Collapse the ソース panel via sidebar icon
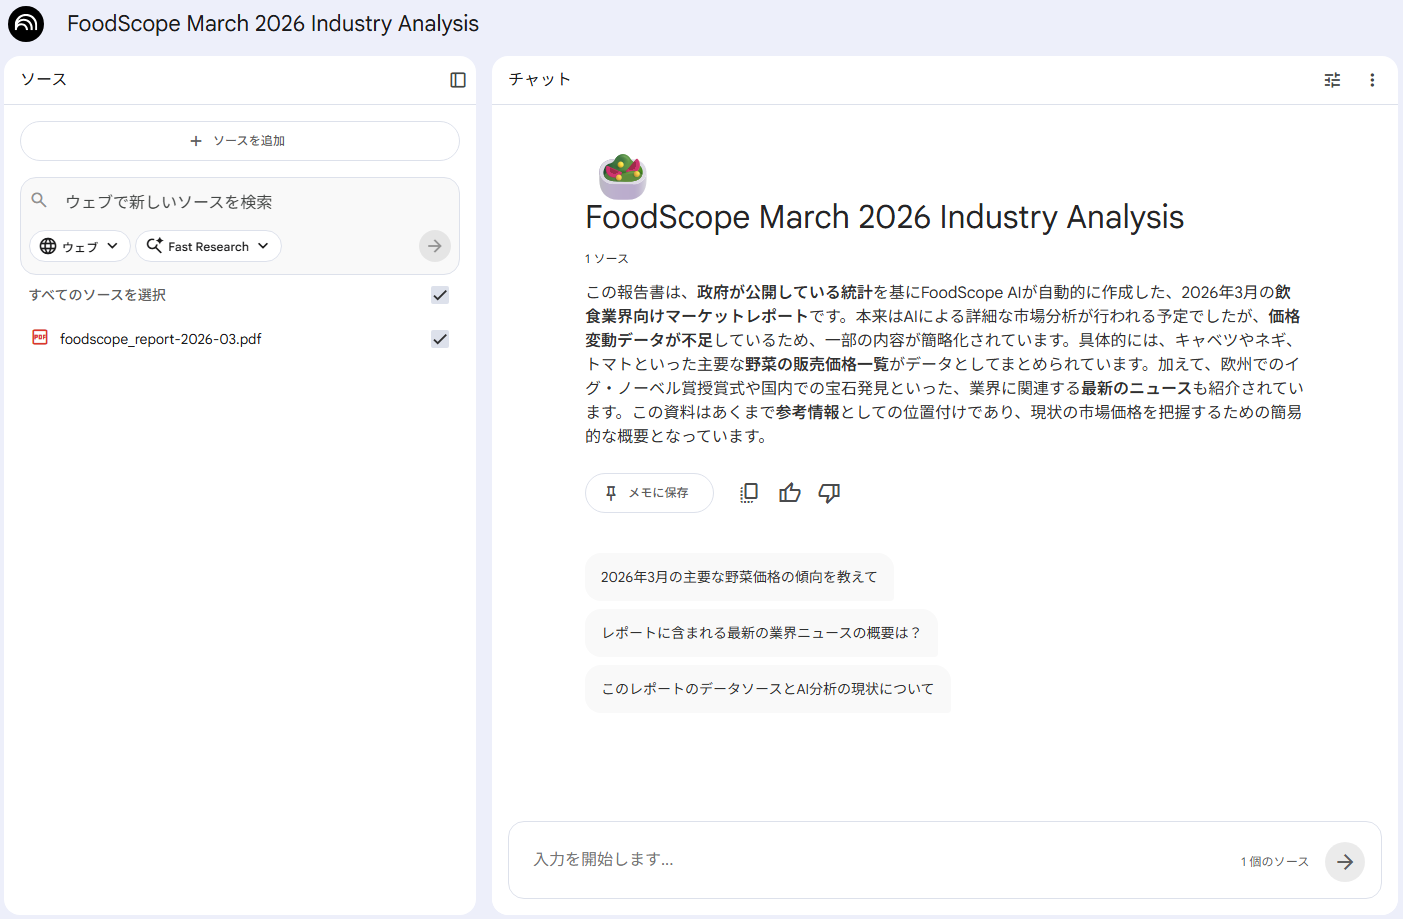Viewport: 1403px width, 919px height. [x=458, y=80]
